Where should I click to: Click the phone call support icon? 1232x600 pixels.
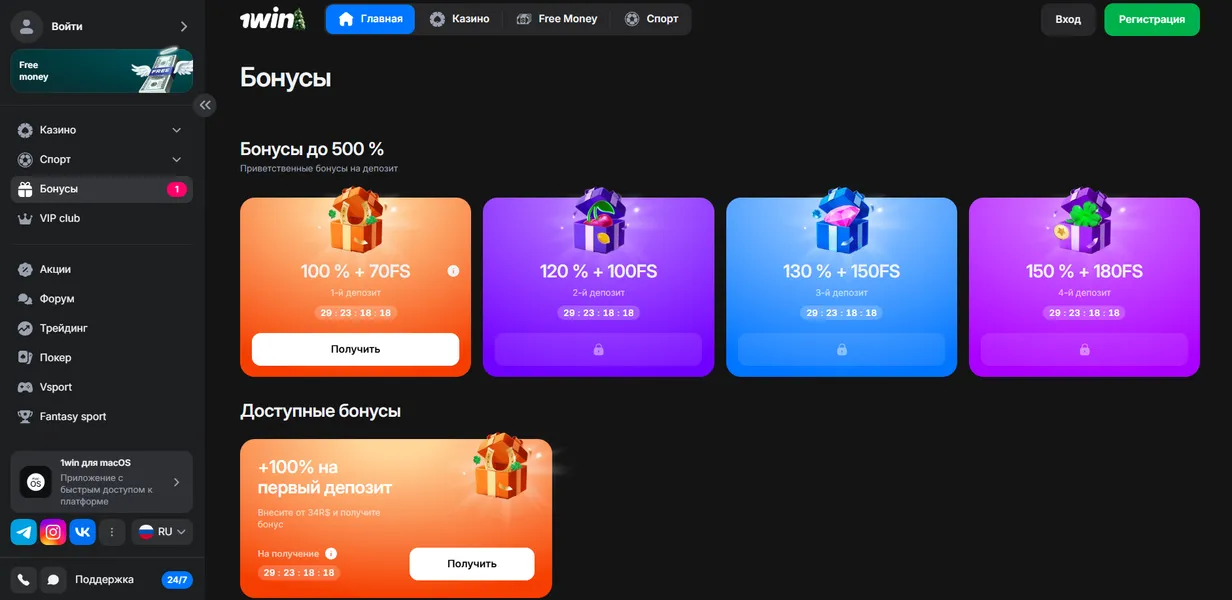(x=24, y=579)
